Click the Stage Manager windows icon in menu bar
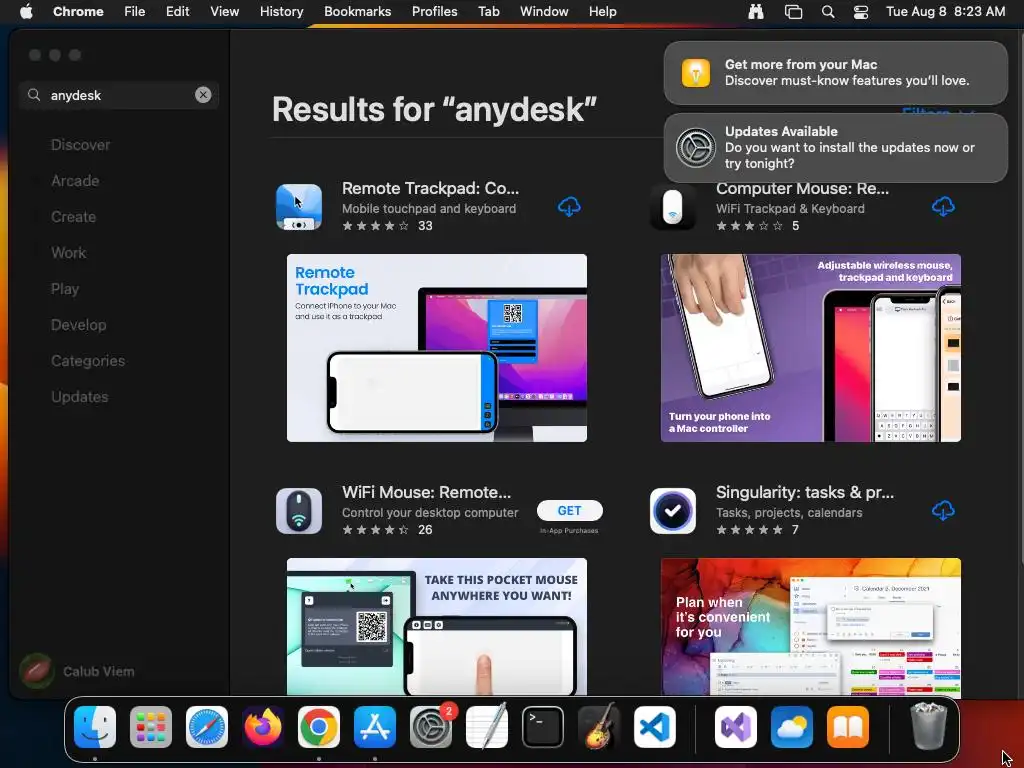Viewport: 1024px width, 768px height. 793,11
